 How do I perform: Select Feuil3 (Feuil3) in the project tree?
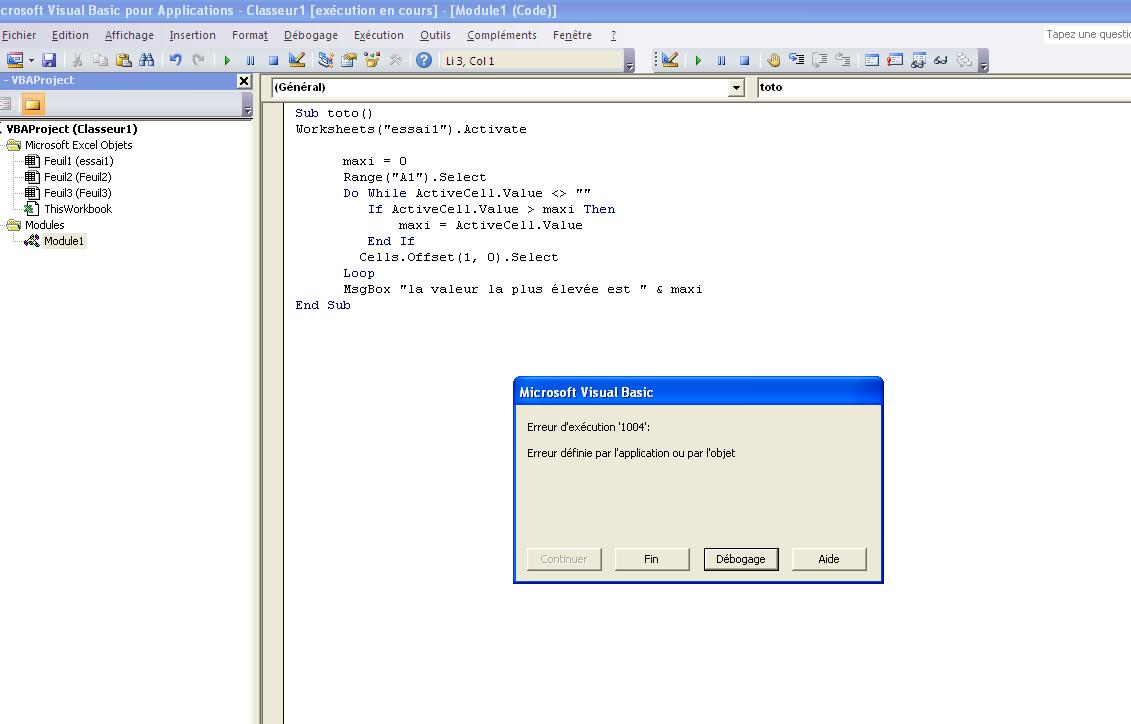(x=77, y=193)
